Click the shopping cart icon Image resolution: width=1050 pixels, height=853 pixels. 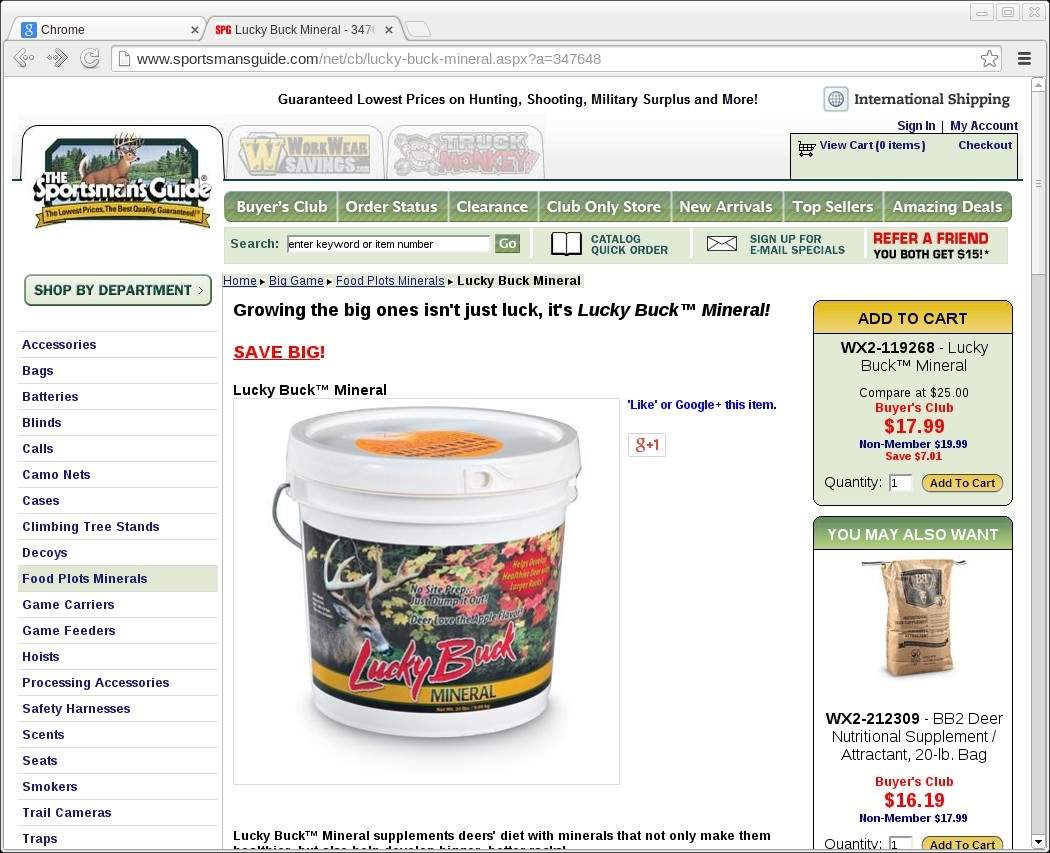[x=806, y=148]
